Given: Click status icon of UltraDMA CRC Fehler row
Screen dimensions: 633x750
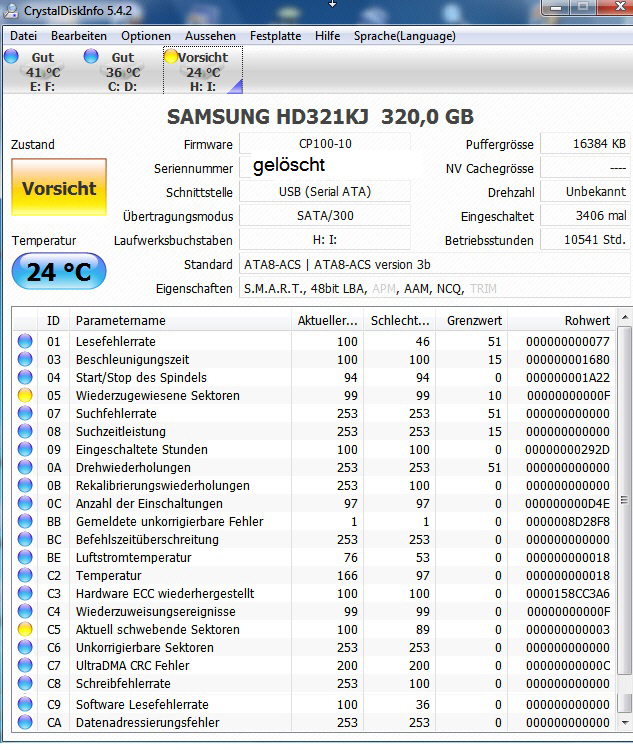Looking at the screenshot, I should point(25,665).
